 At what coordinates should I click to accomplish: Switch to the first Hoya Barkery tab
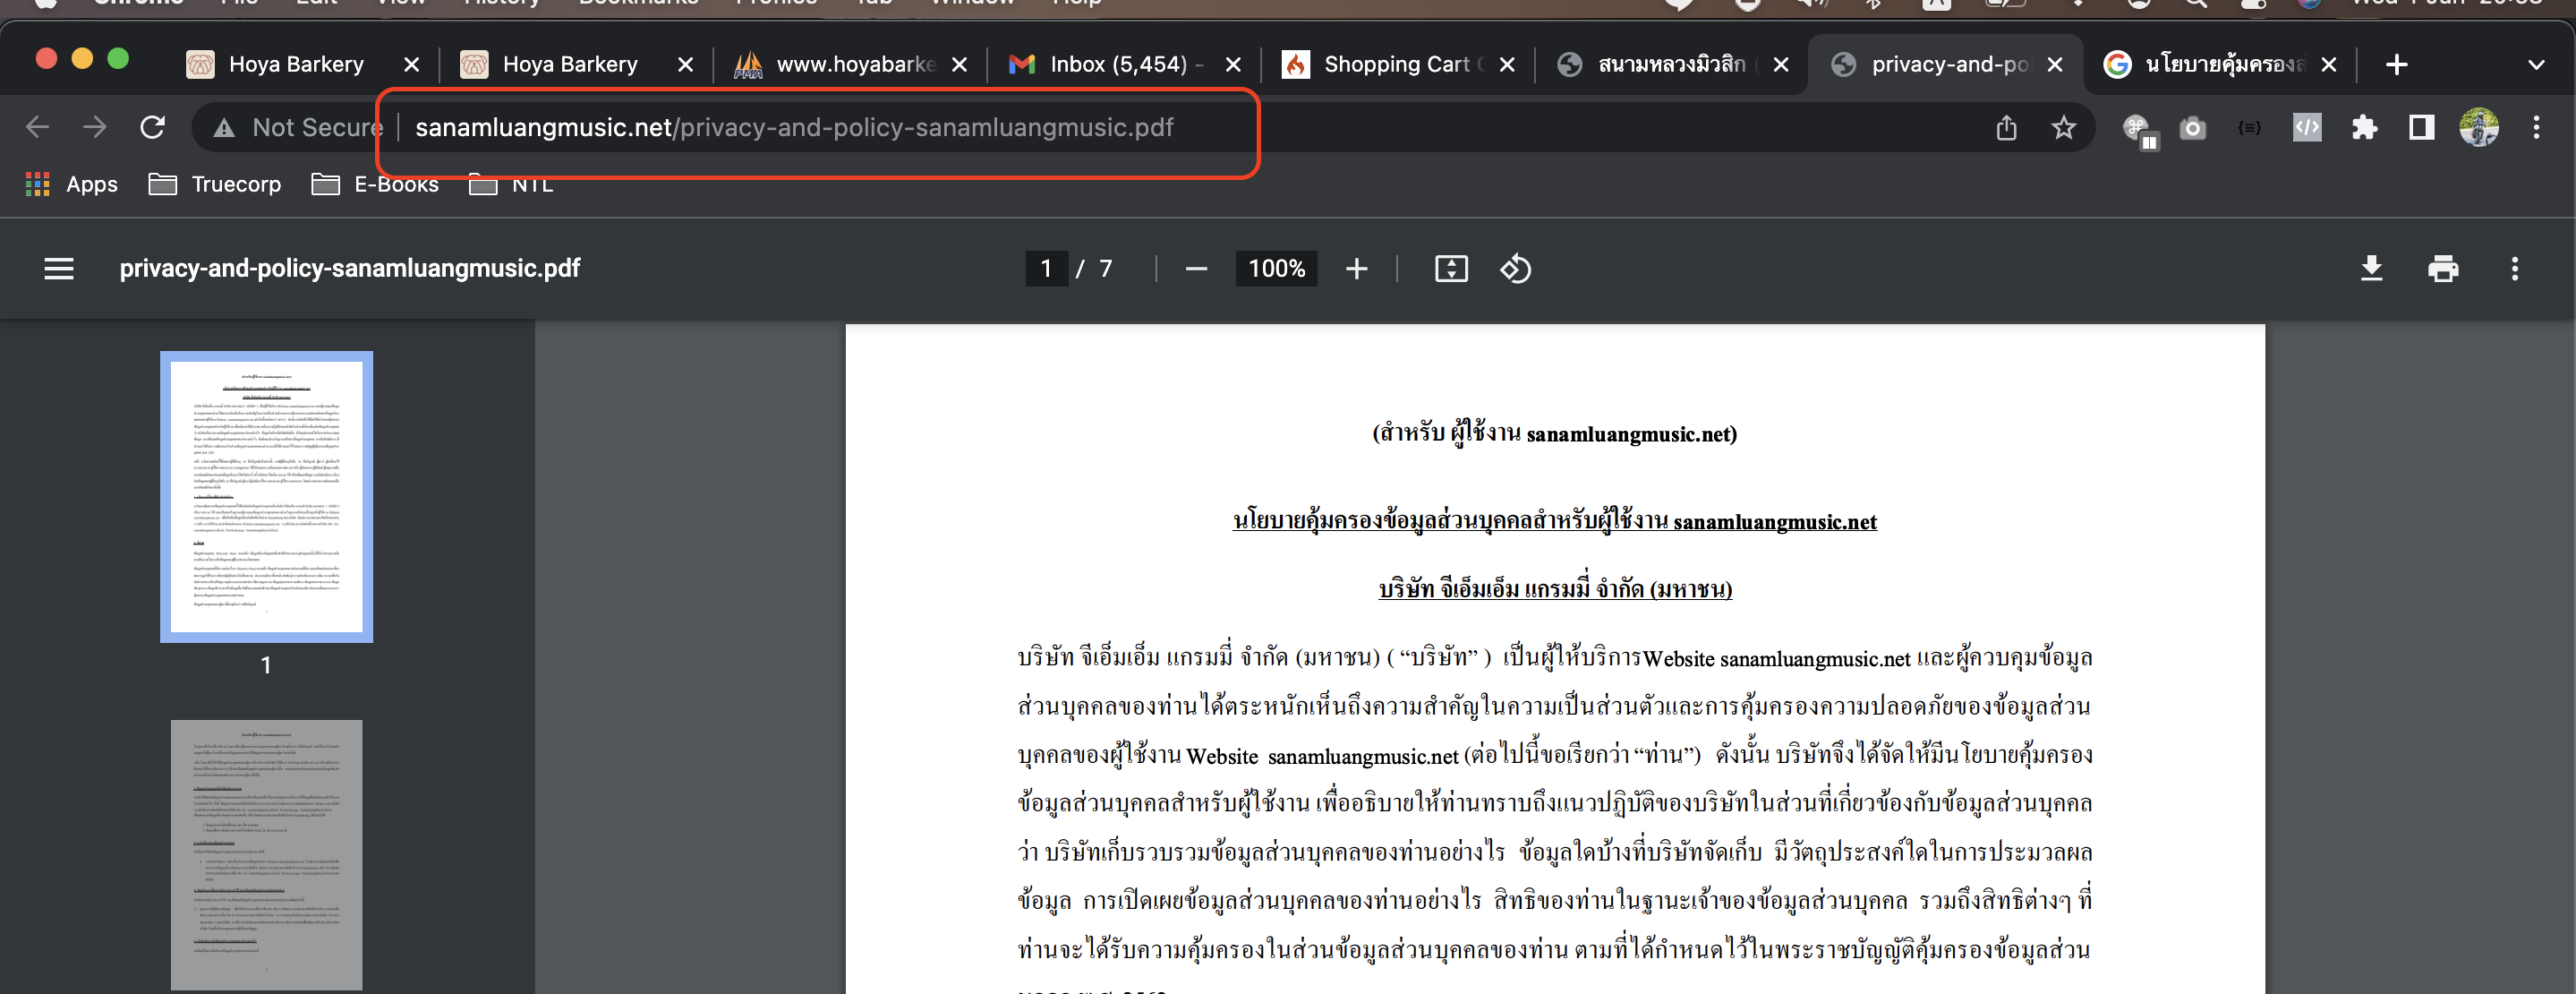pos(296,65)
